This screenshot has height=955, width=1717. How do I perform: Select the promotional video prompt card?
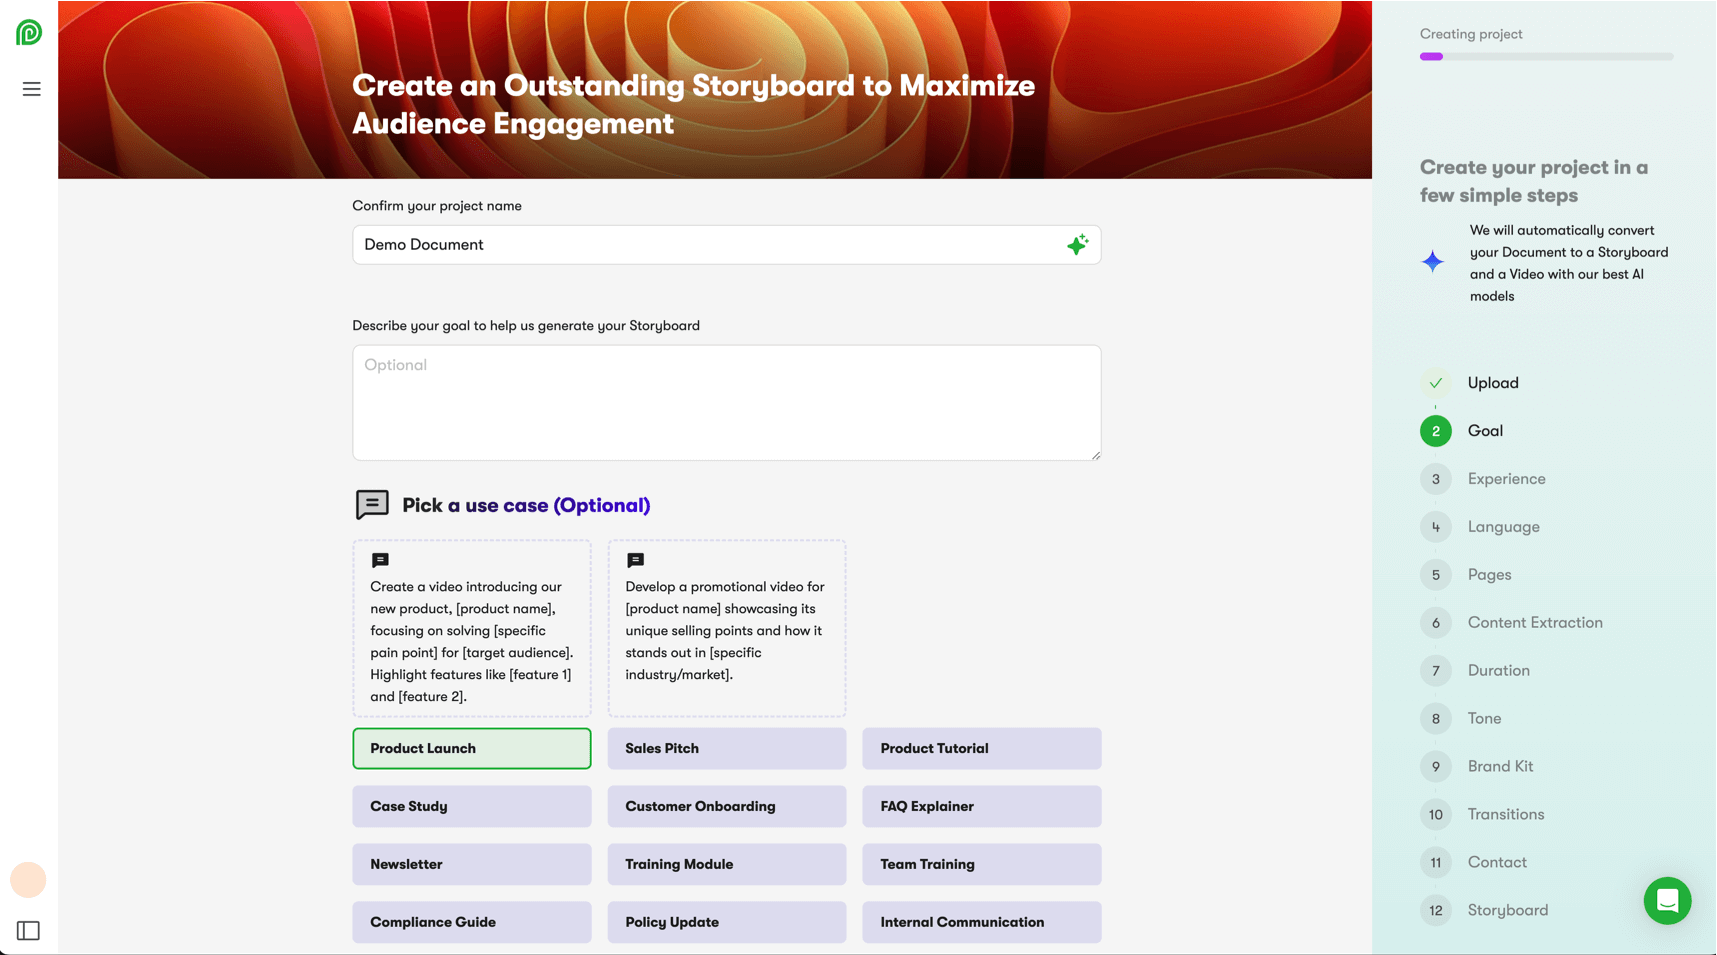point(727,629)
